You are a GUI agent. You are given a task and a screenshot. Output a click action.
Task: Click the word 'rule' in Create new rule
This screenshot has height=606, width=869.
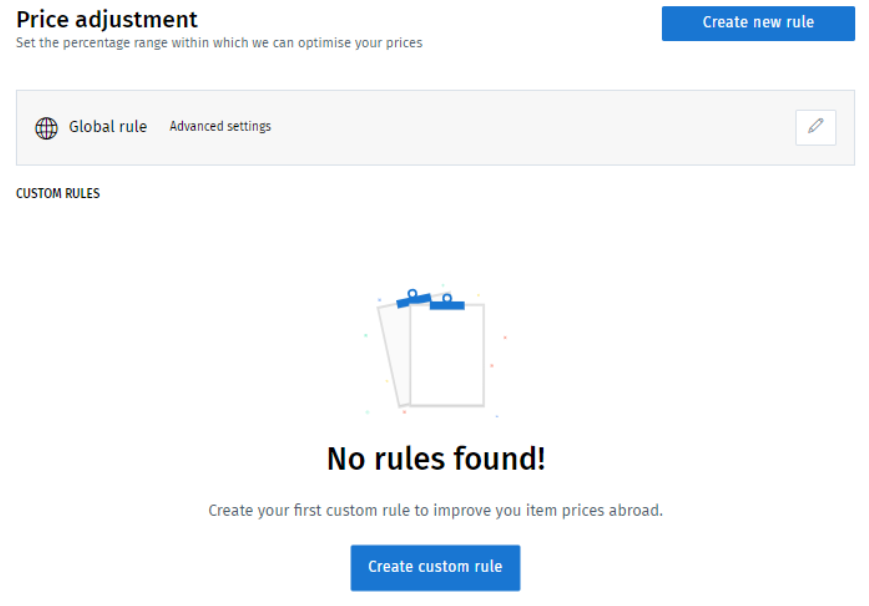(800, 22)
